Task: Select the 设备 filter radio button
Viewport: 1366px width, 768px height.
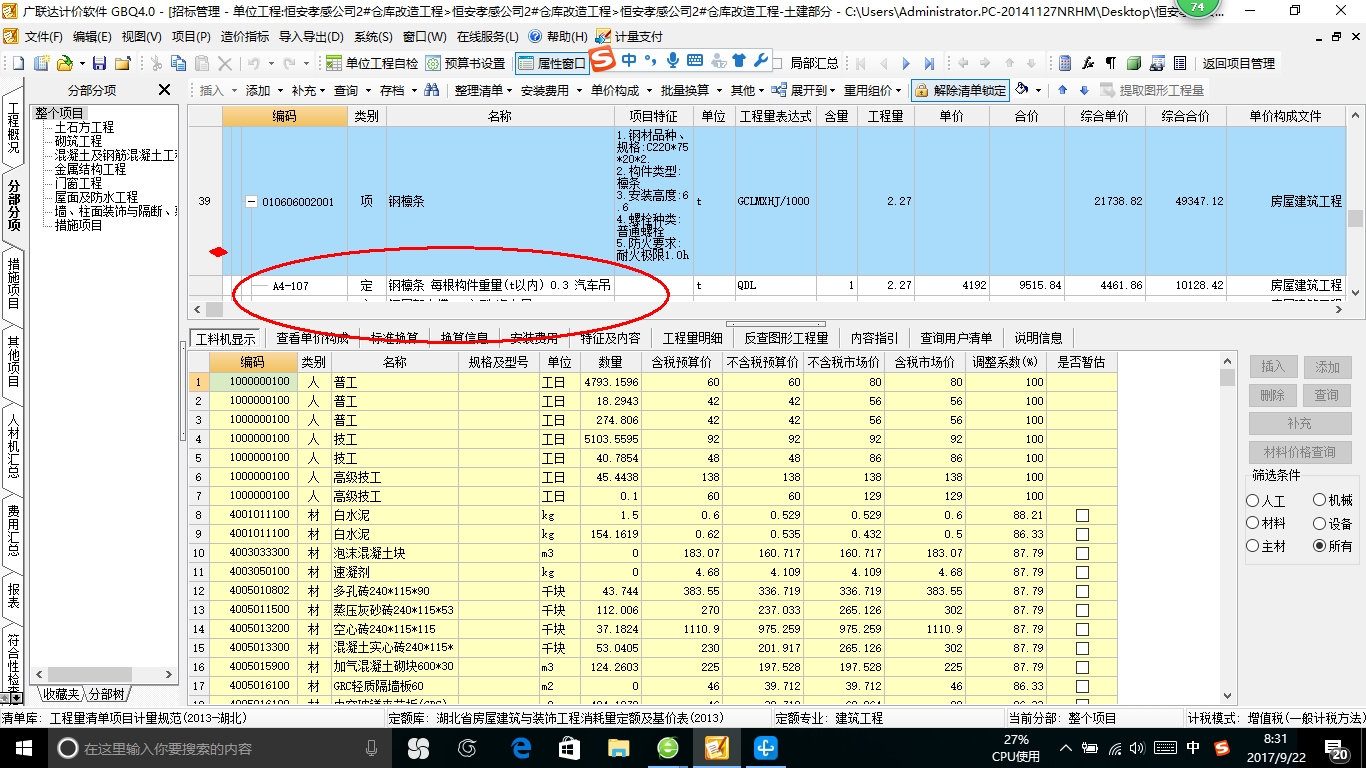Action: pos(1320,523)
